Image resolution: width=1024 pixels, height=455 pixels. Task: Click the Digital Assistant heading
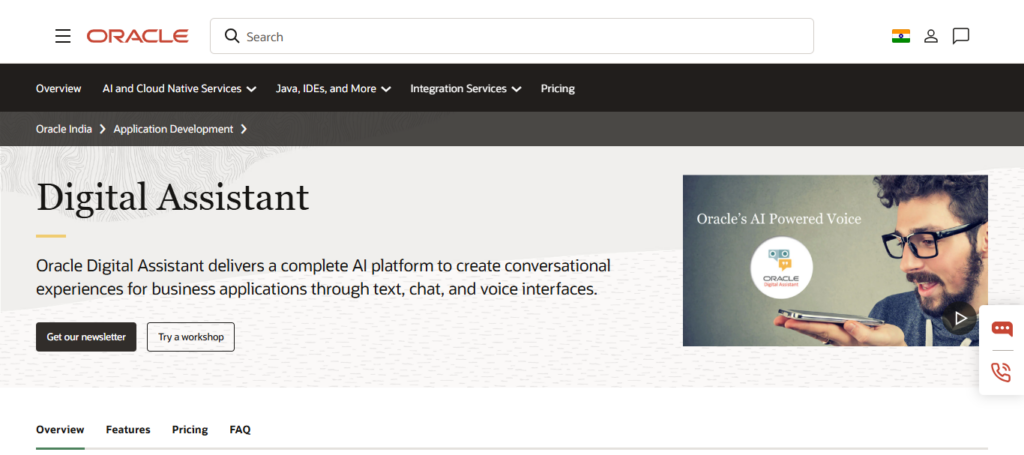(172, 197)
